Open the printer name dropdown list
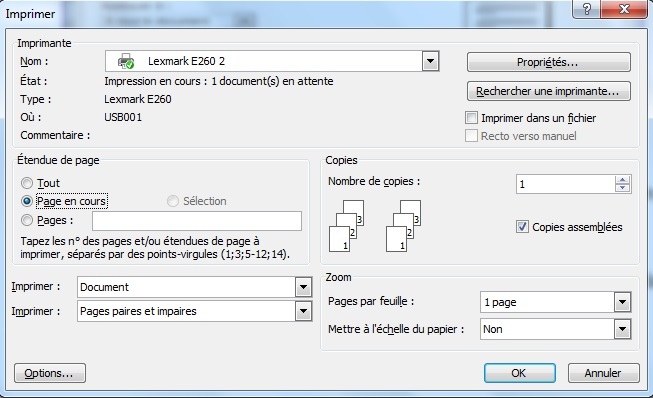This screenshot has height=398, width=653. pyautogui.click(x=430, y=61)
